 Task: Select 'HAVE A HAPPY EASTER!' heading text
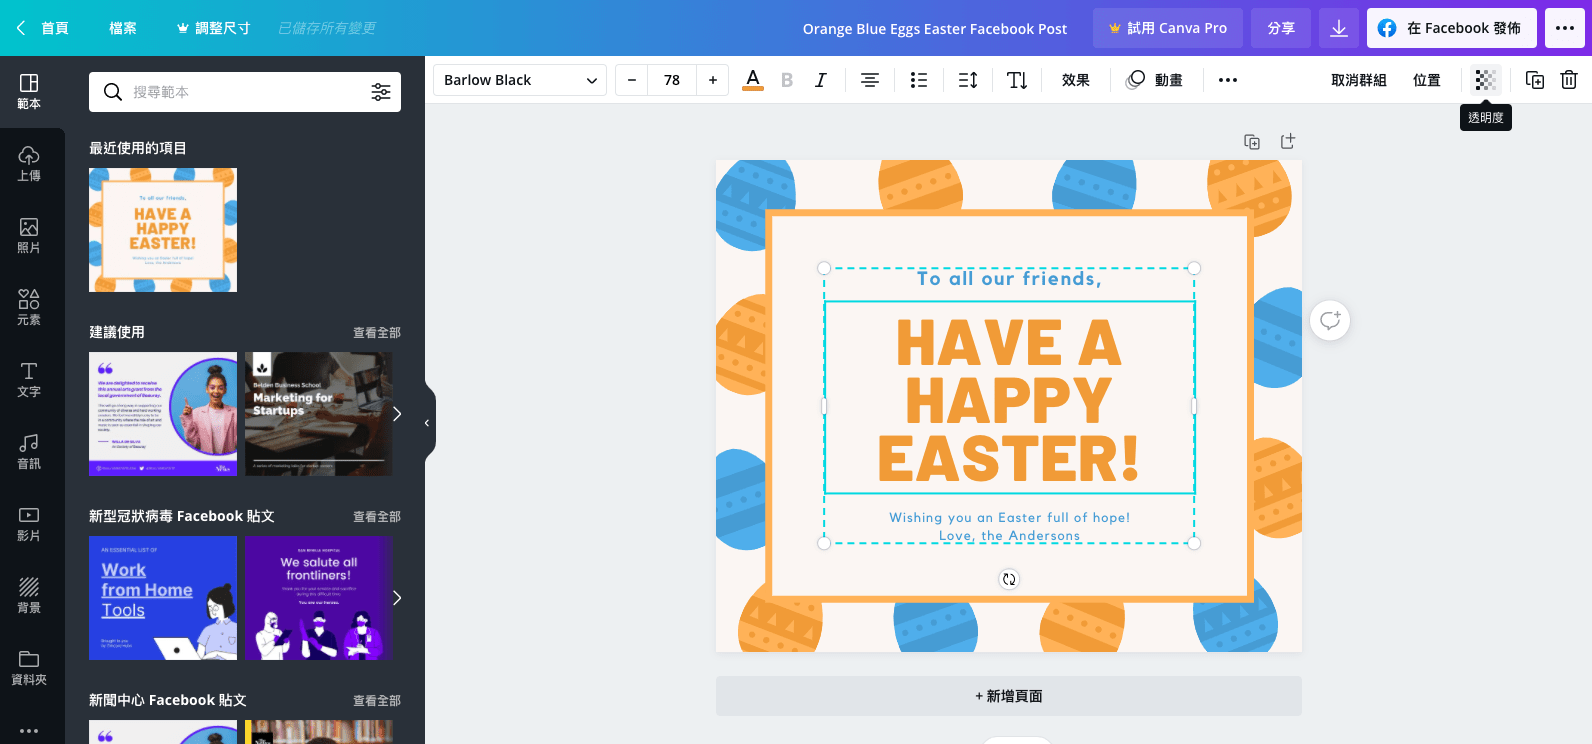[1009, 400]
